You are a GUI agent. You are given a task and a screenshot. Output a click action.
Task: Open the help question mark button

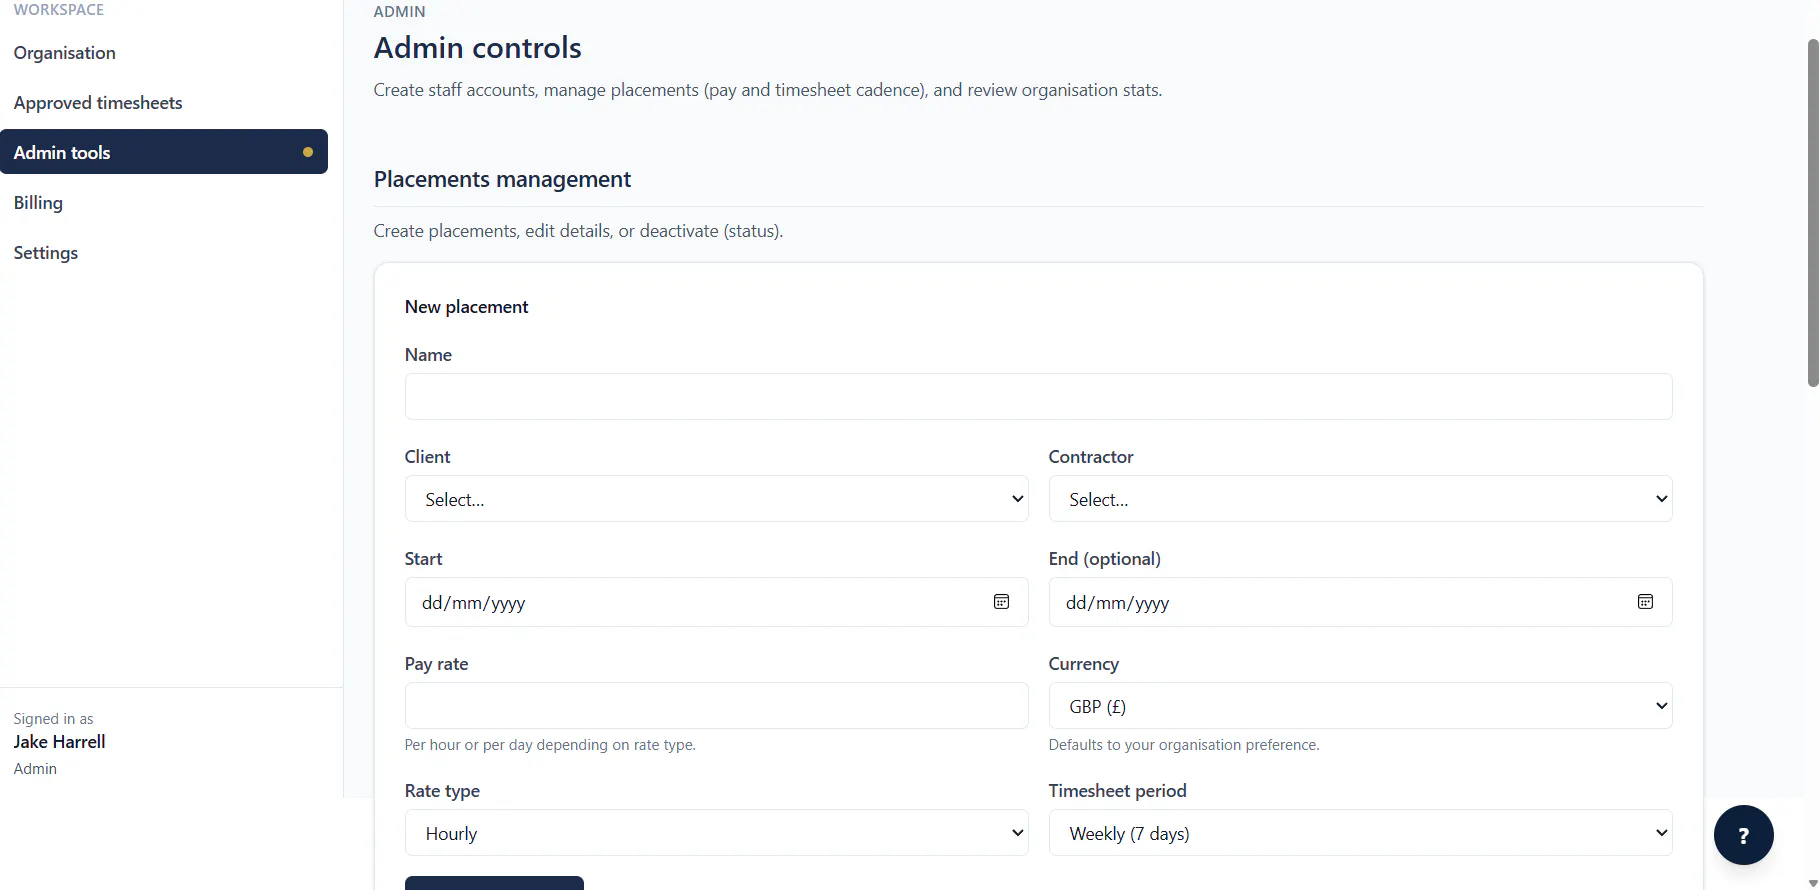point(1743,835)
